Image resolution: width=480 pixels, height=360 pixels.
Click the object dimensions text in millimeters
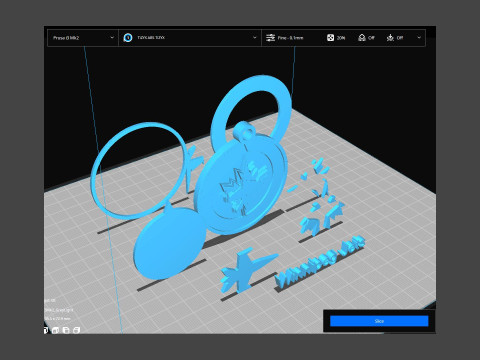tap(59, 319)
